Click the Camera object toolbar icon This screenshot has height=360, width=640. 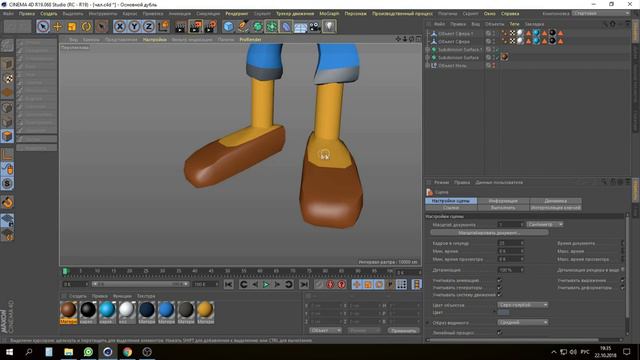[x=315, y=27]
